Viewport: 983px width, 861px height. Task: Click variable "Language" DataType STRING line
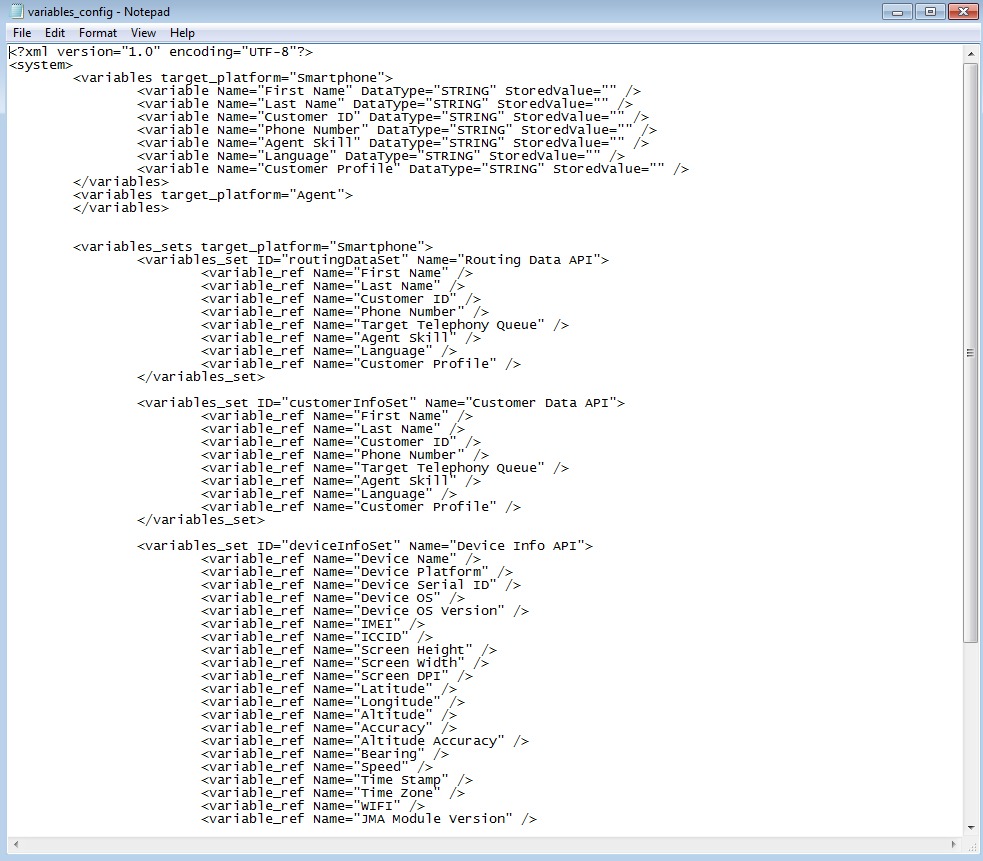click(381, 156)
